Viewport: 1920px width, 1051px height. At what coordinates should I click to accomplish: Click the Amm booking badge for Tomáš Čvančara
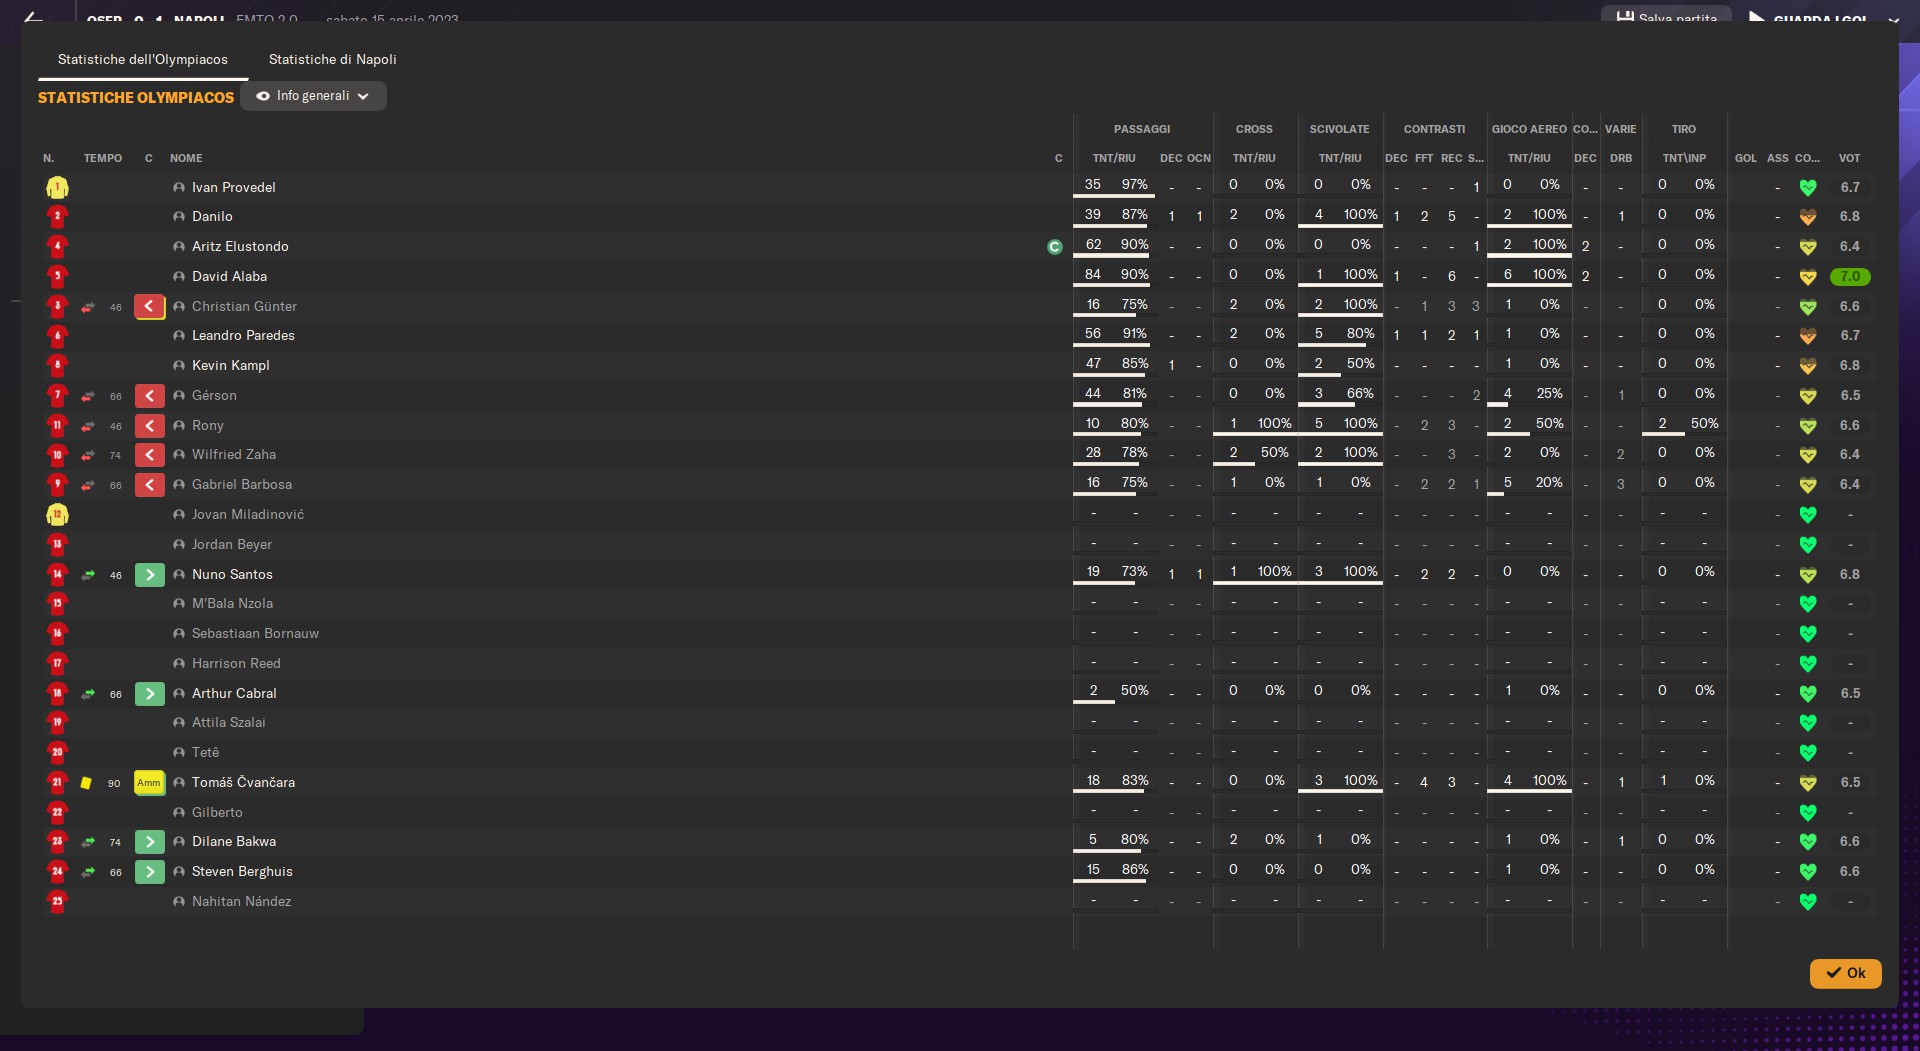point(149,783)
